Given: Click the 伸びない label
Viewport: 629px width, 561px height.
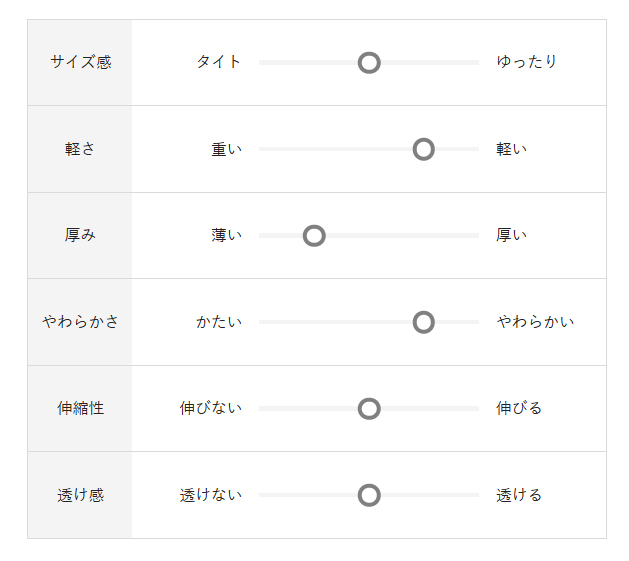Looking at the screenshot, I should (x=211, y=408).
